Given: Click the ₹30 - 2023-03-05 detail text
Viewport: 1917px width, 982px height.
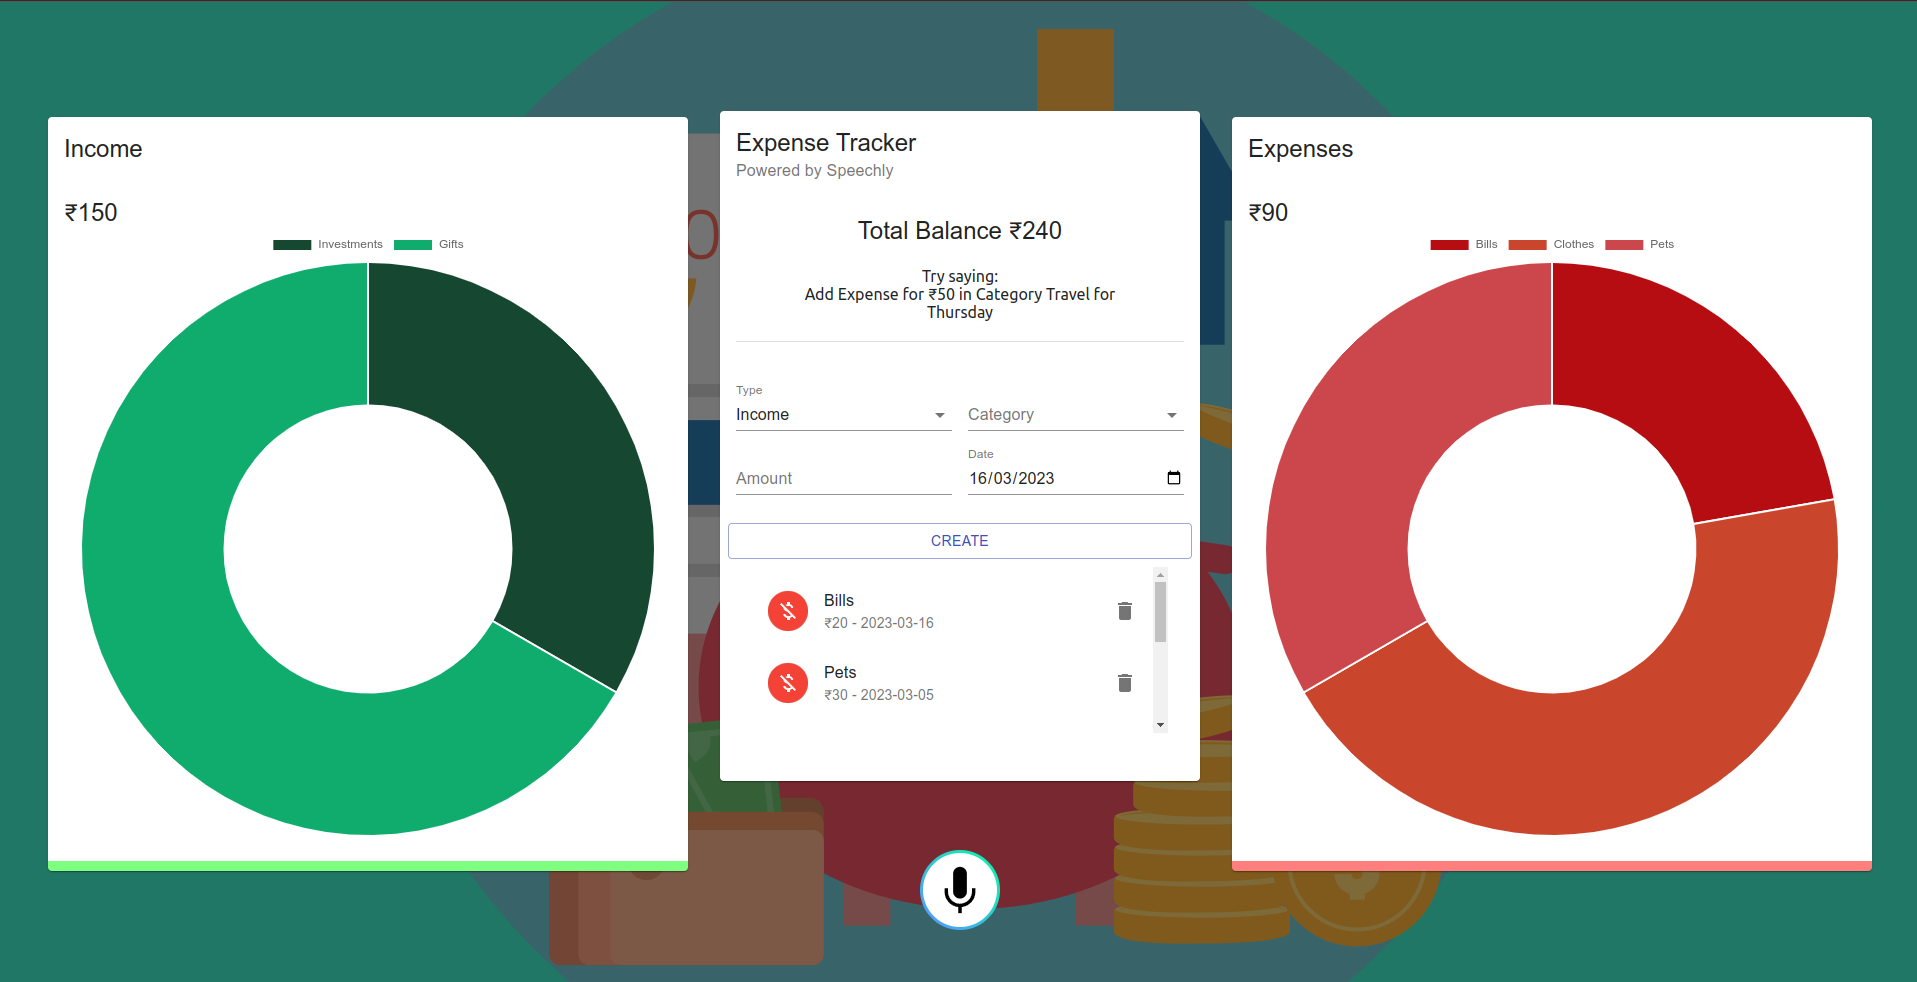Looking at the screenshot, I should [879, 695].
